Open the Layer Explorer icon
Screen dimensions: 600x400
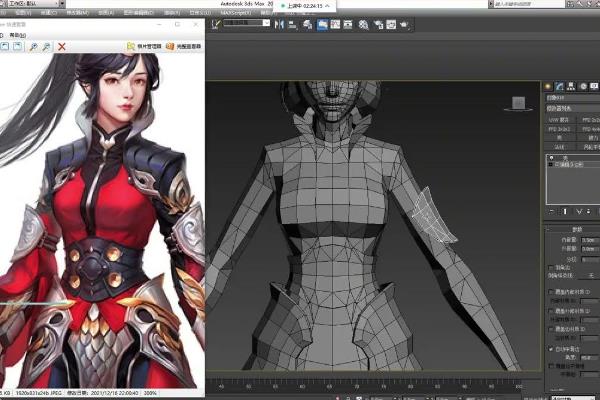(308, 25)
